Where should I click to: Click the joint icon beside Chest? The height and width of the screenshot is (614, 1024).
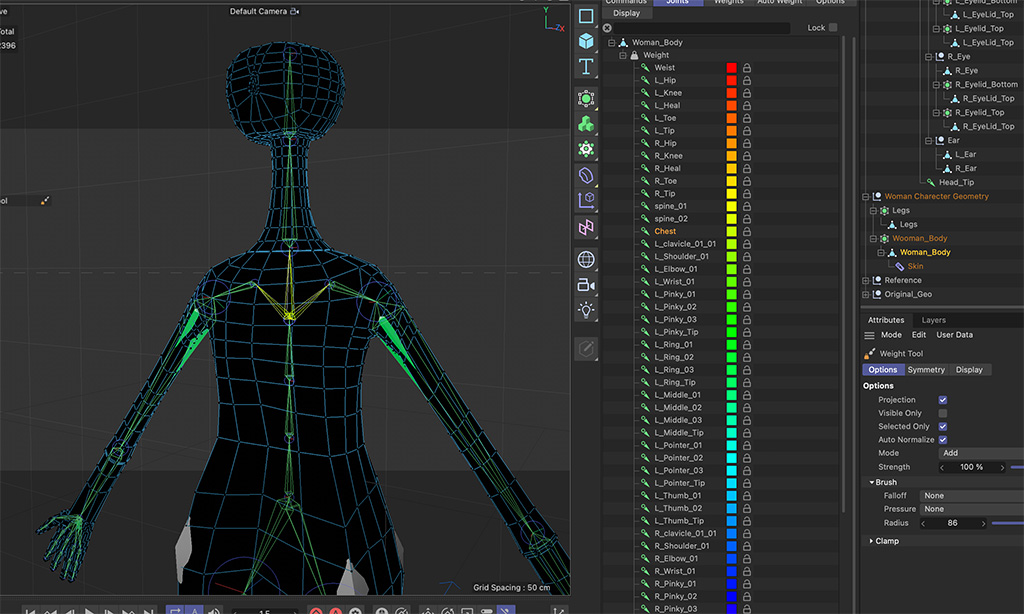645,231
